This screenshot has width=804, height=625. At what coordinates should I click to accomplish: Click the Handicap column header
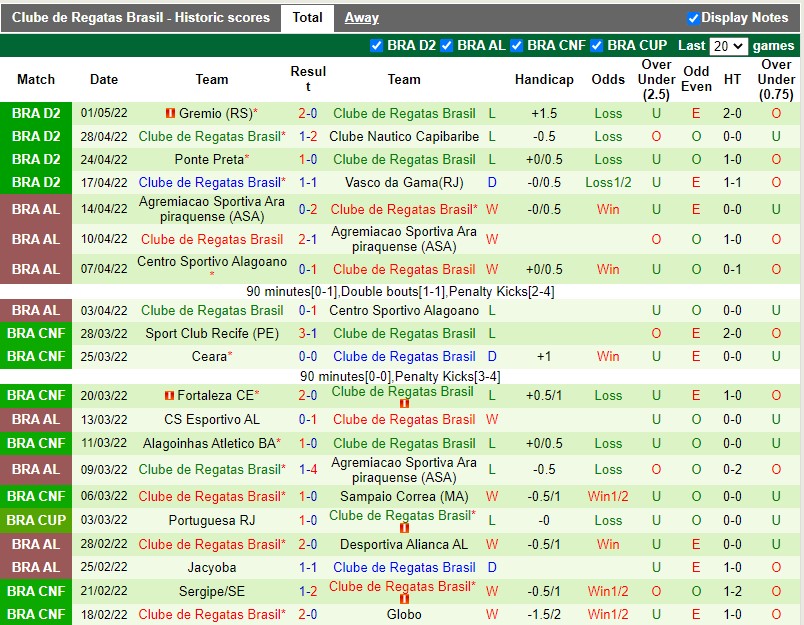(544, 79)
